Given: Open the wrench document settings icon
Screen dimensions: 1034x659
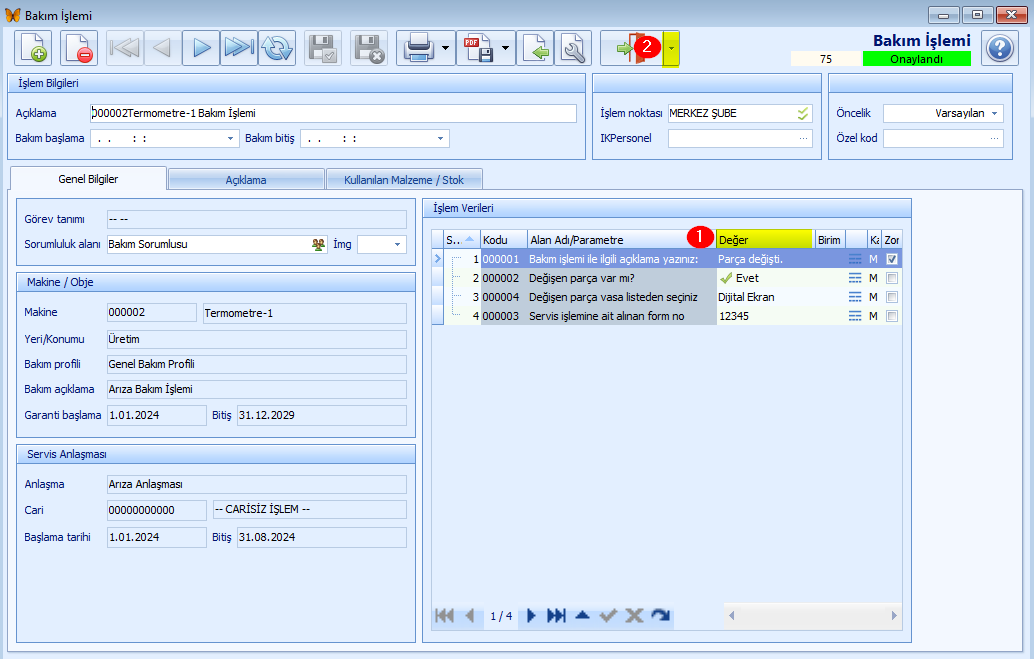Looking at the screenshot, I should (573, 48).
